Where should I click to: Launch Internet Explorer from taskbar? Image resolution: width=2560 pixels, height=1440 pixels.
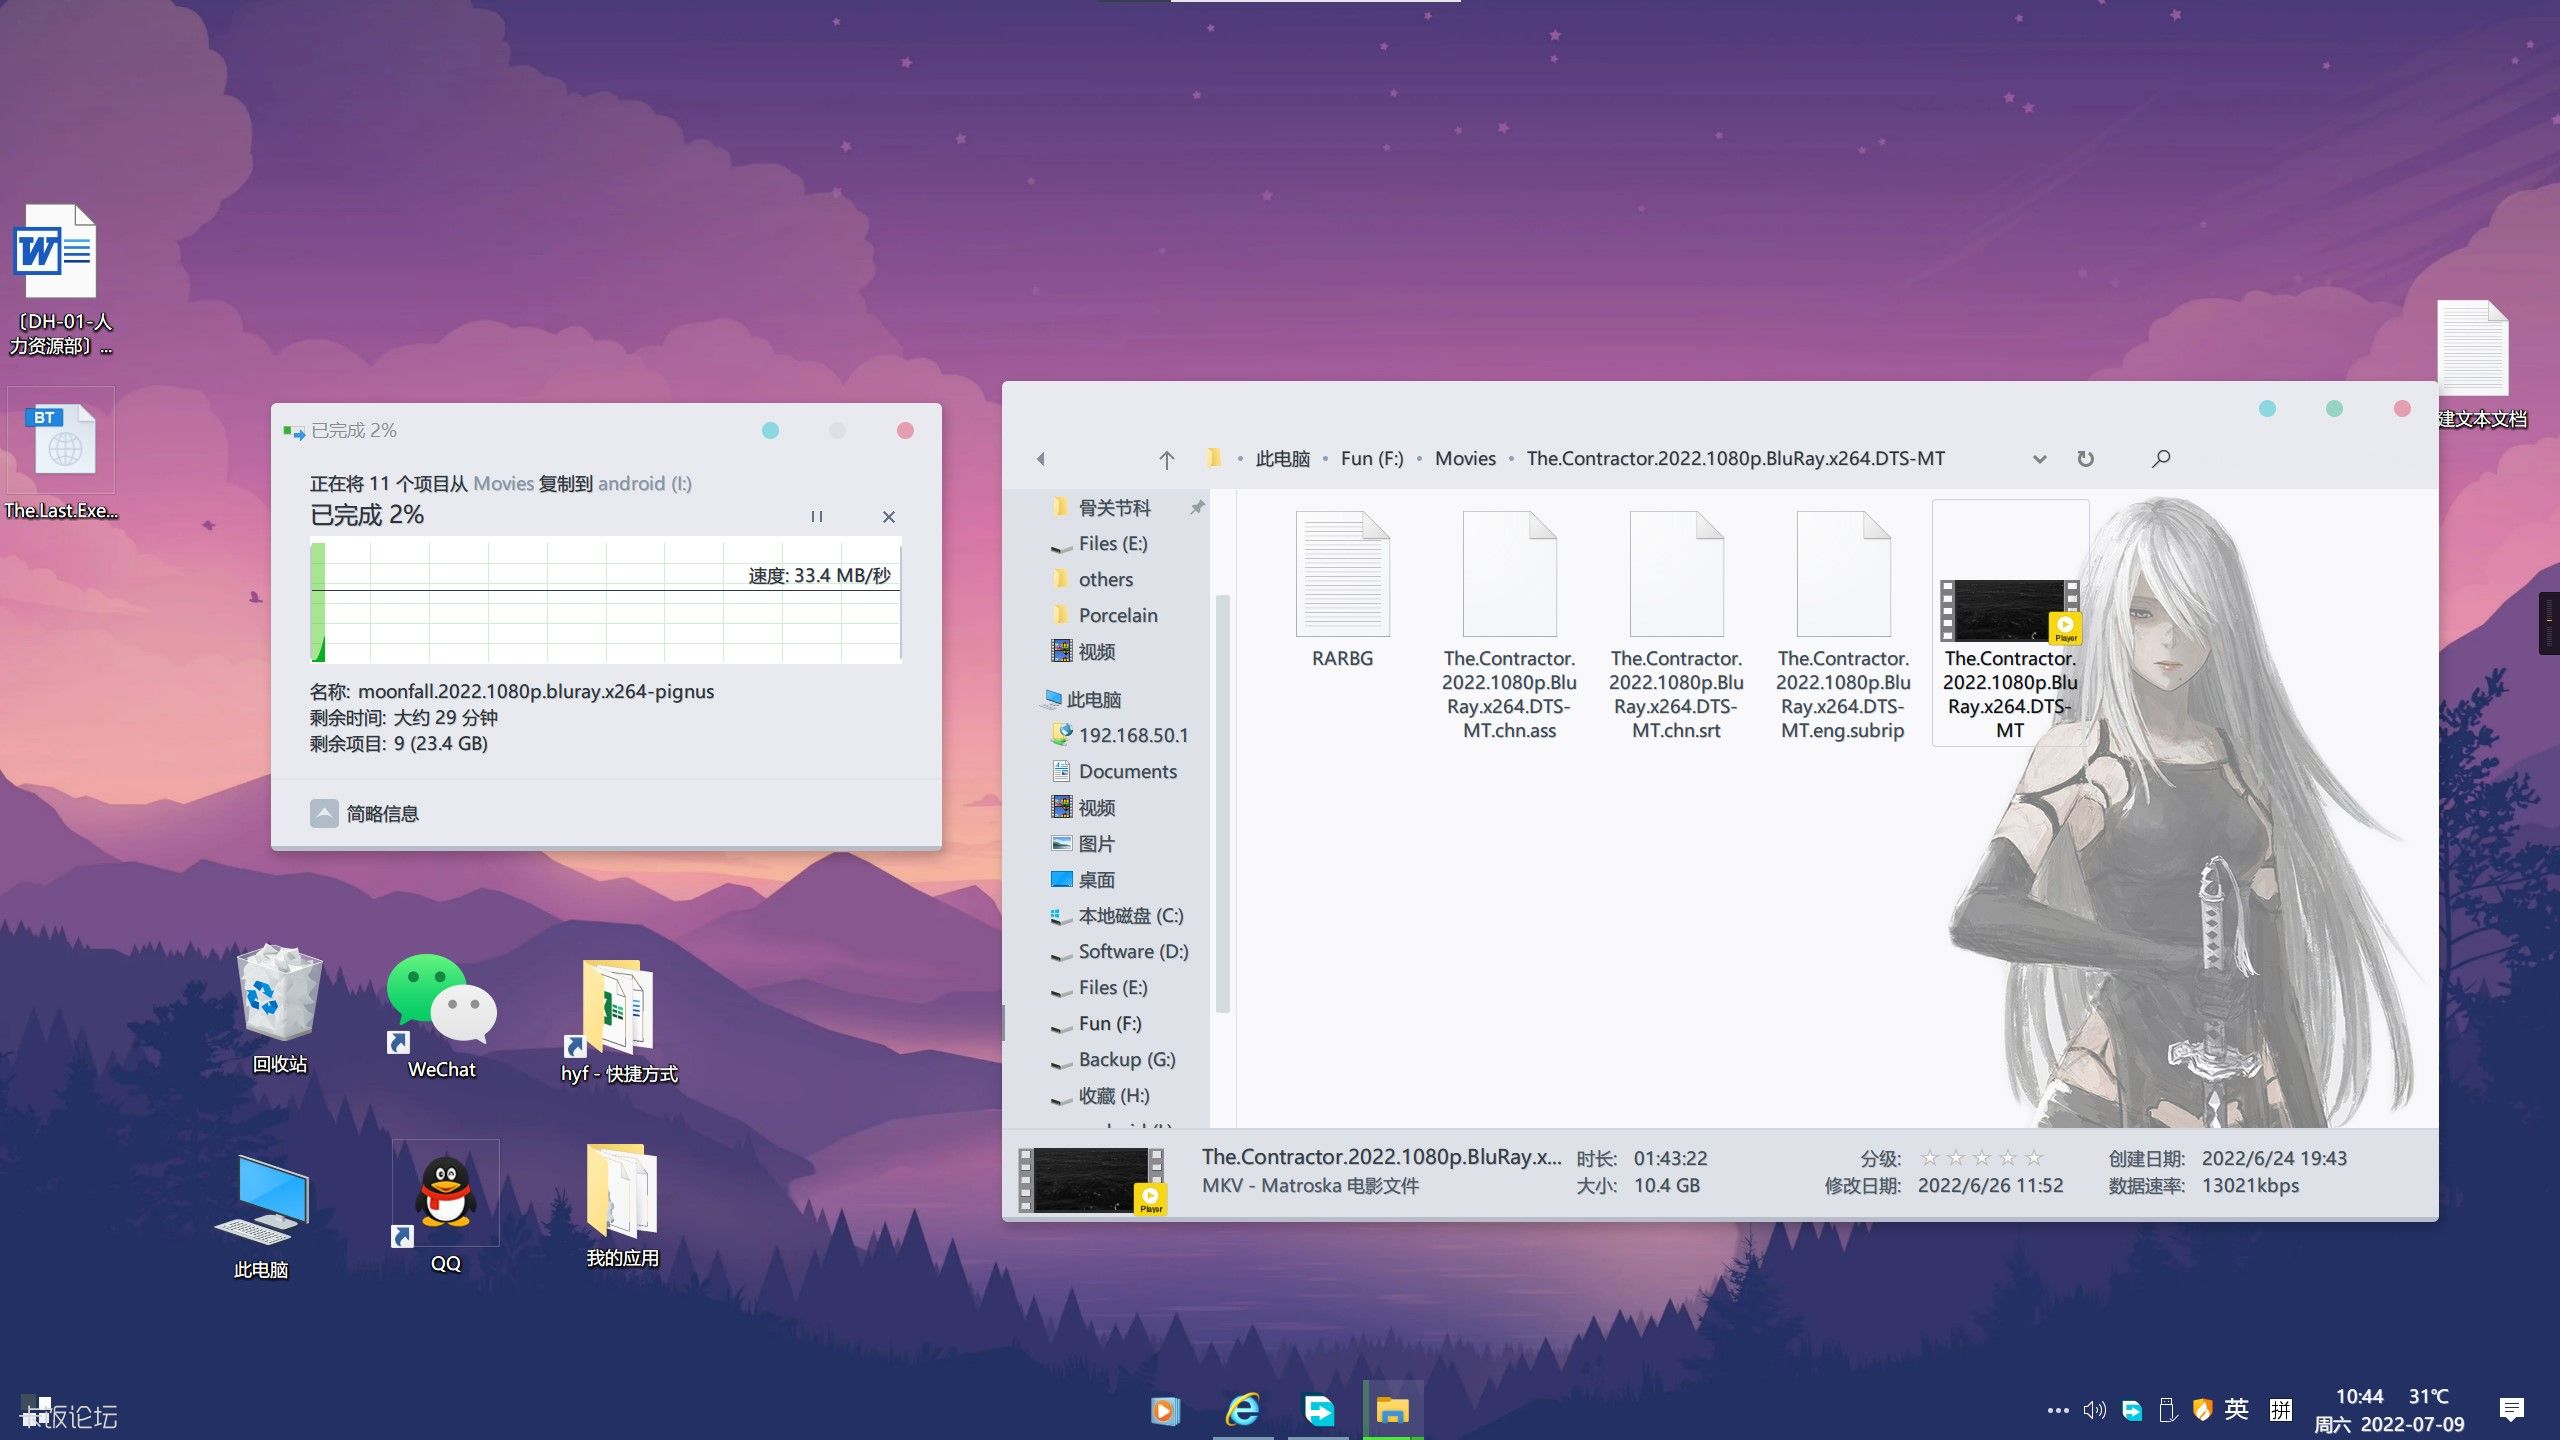(1243, 1410)
